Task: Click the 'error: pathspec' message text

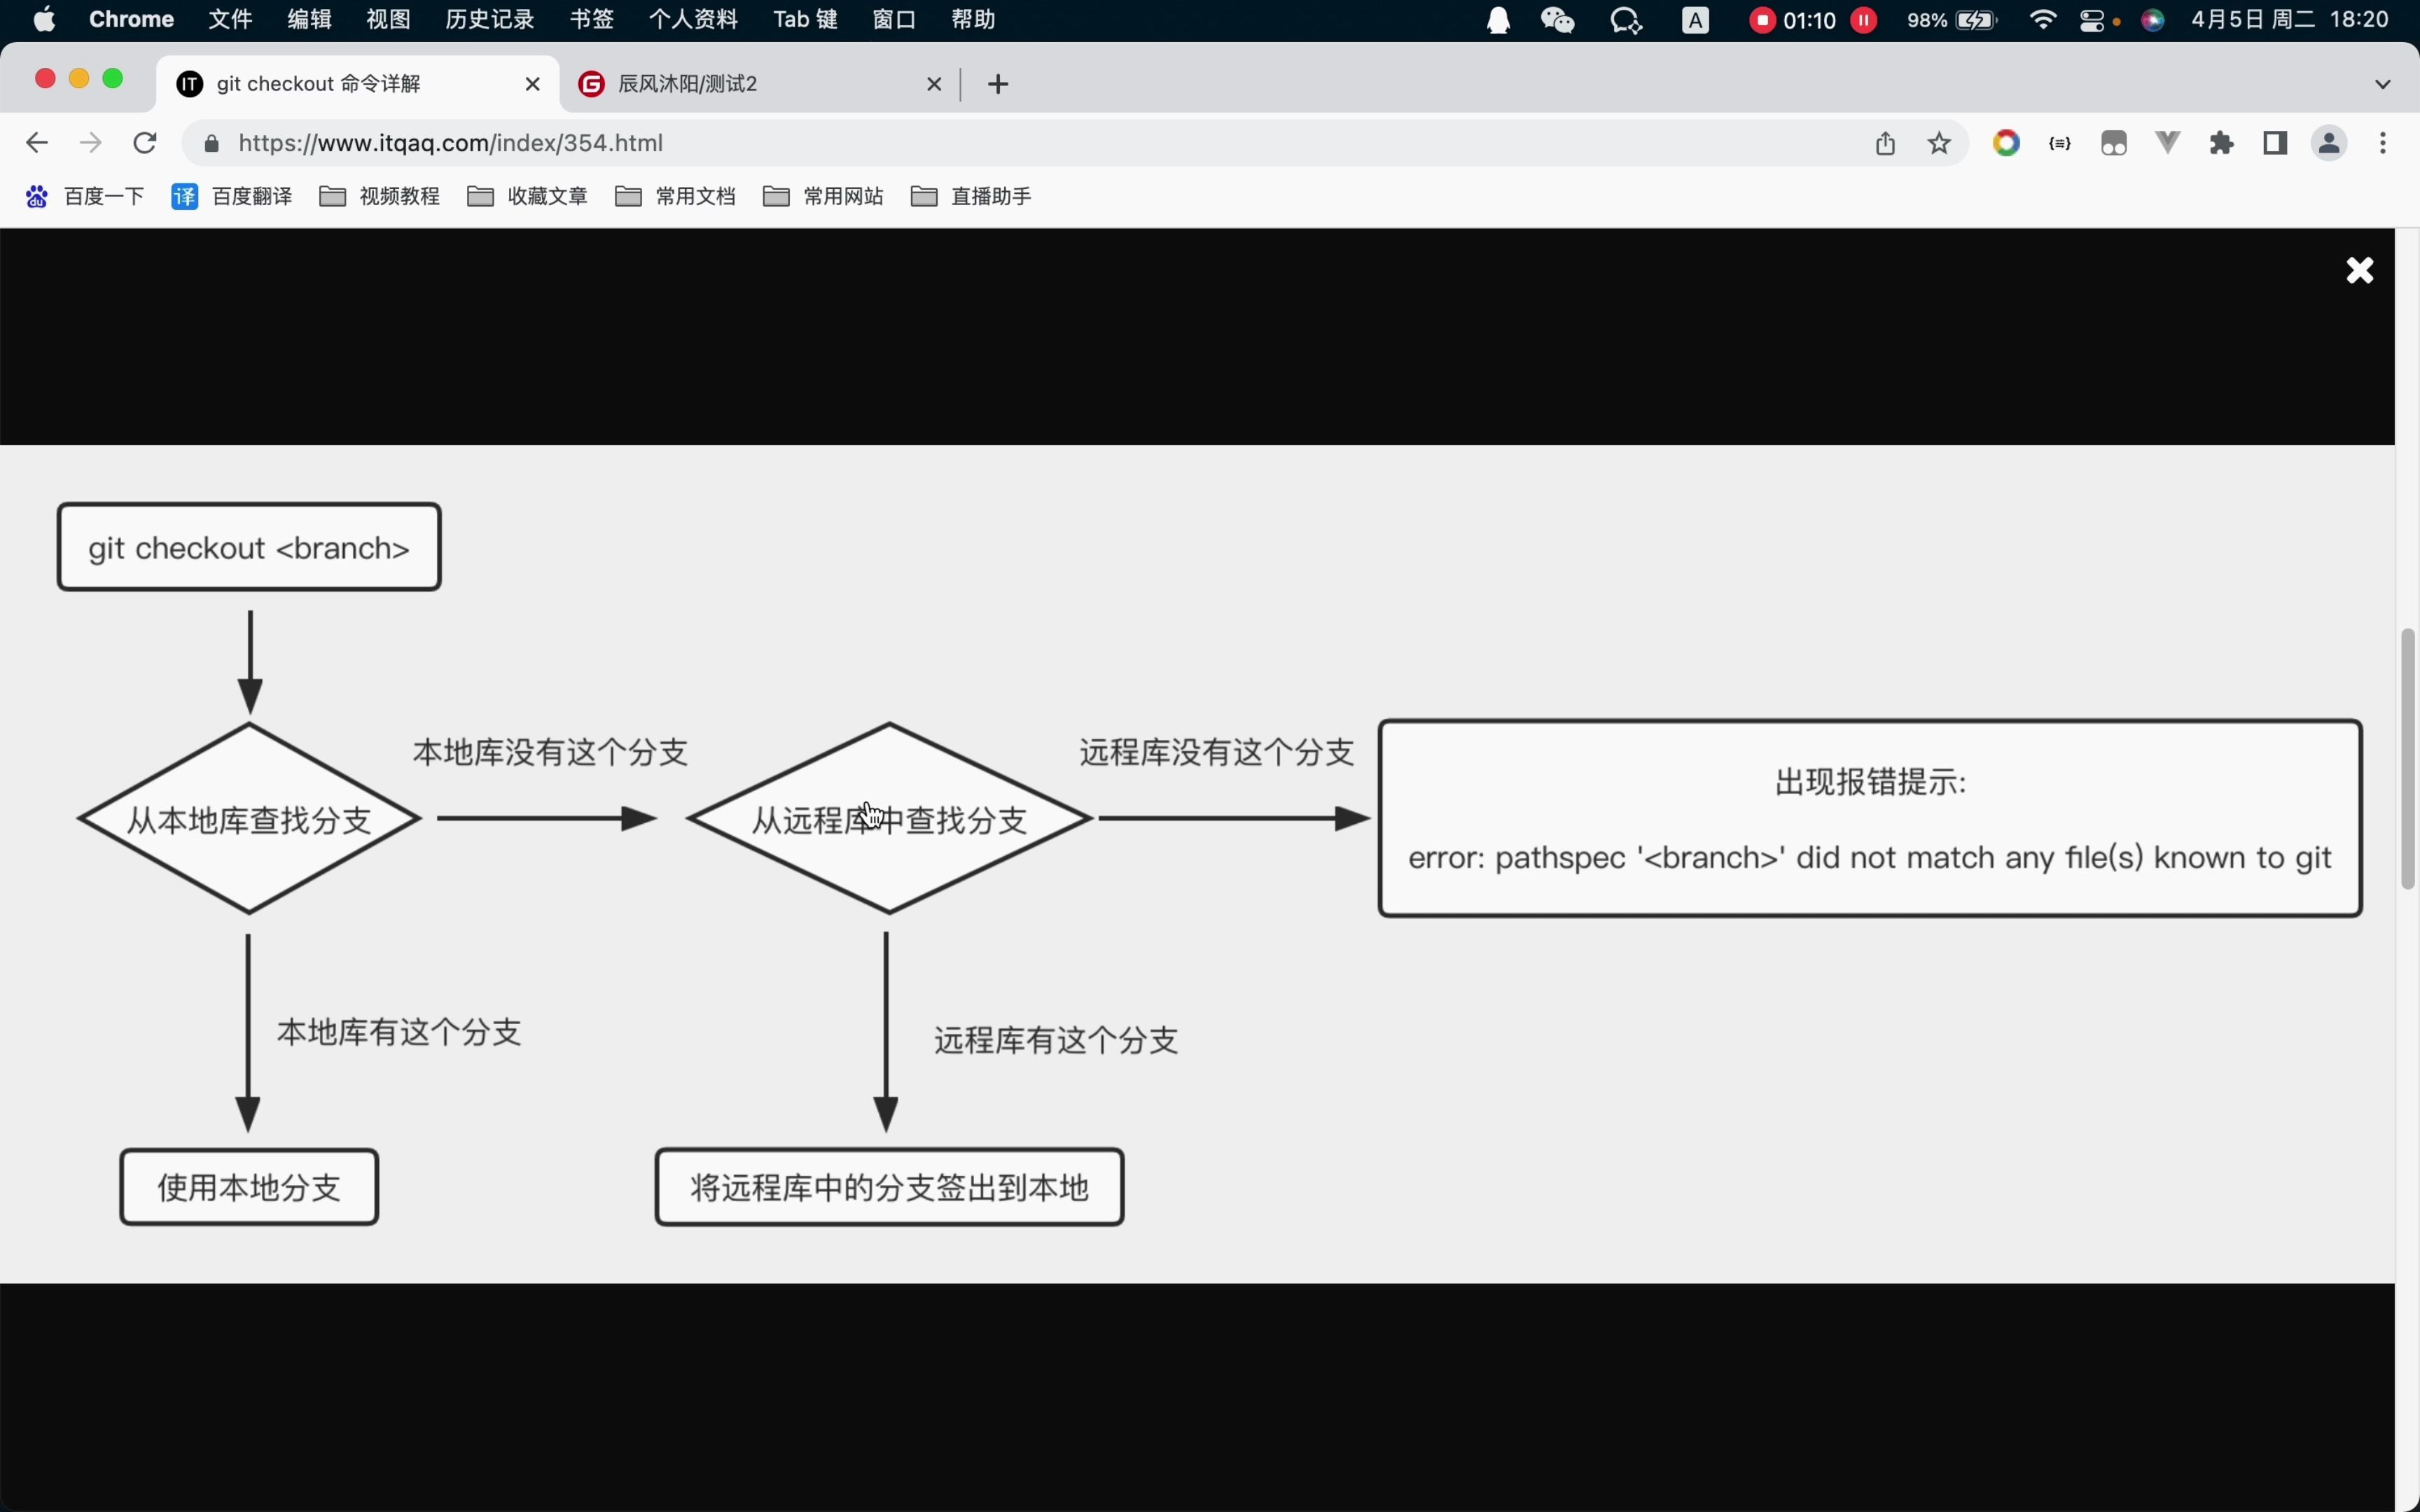Action: (x=1870, y=858)
